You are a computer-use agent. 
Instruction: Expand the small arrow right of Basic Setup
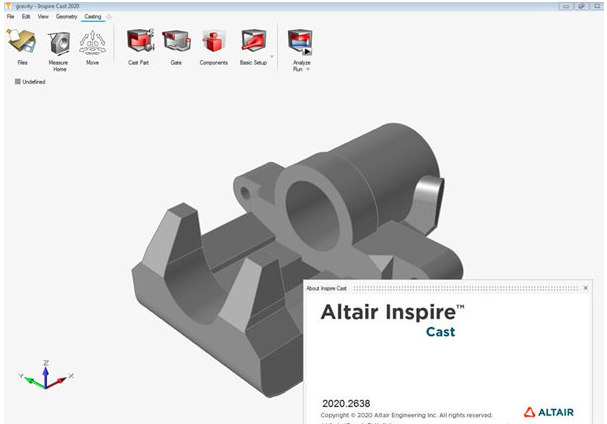pos(271,57)
